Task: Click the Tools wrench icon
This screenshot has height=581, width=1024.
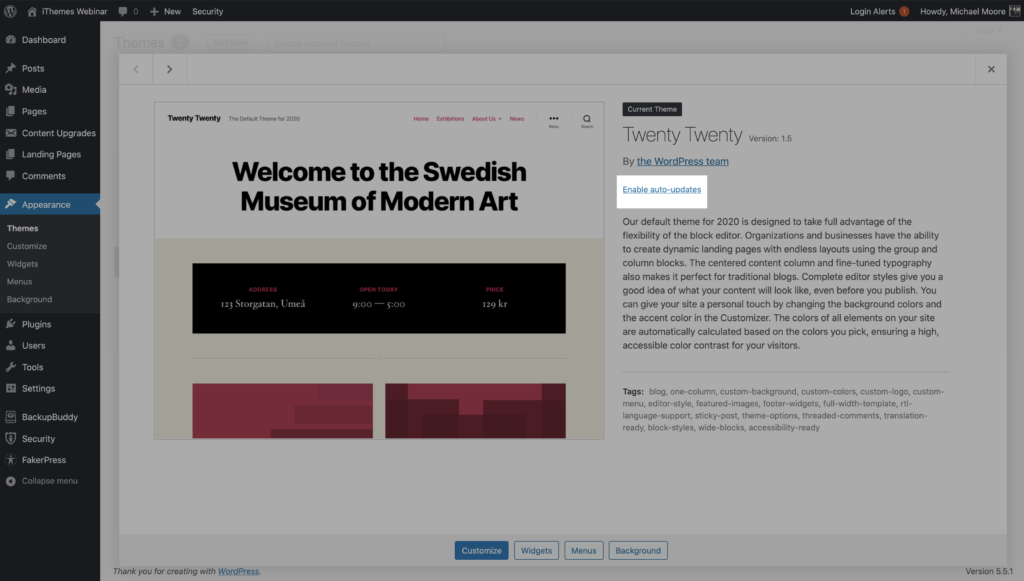Action: click(x=10, y=367)
